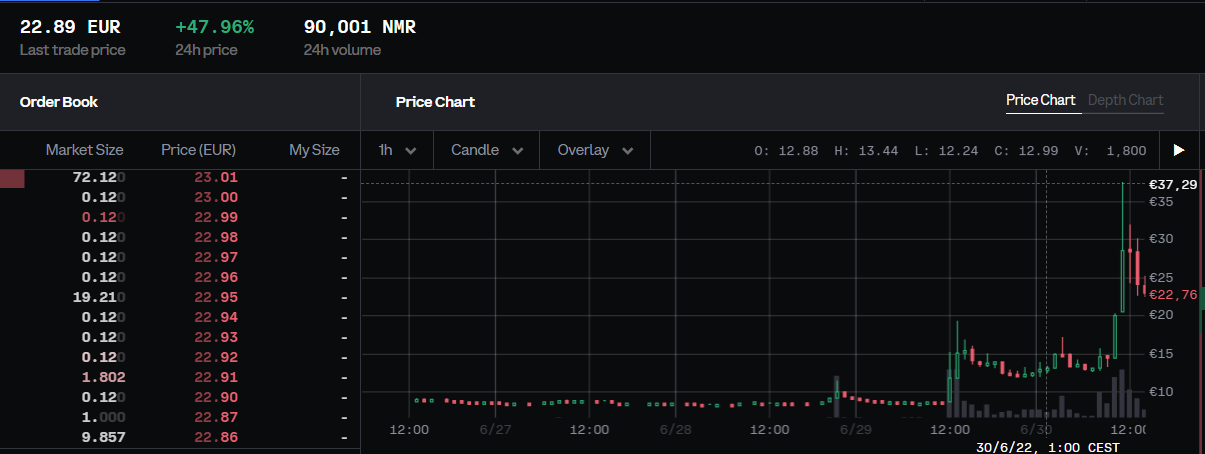This screenshot has height=454, width=1205.
Task: Click the 22.95 price in order book
Action: tap(215, 297)
